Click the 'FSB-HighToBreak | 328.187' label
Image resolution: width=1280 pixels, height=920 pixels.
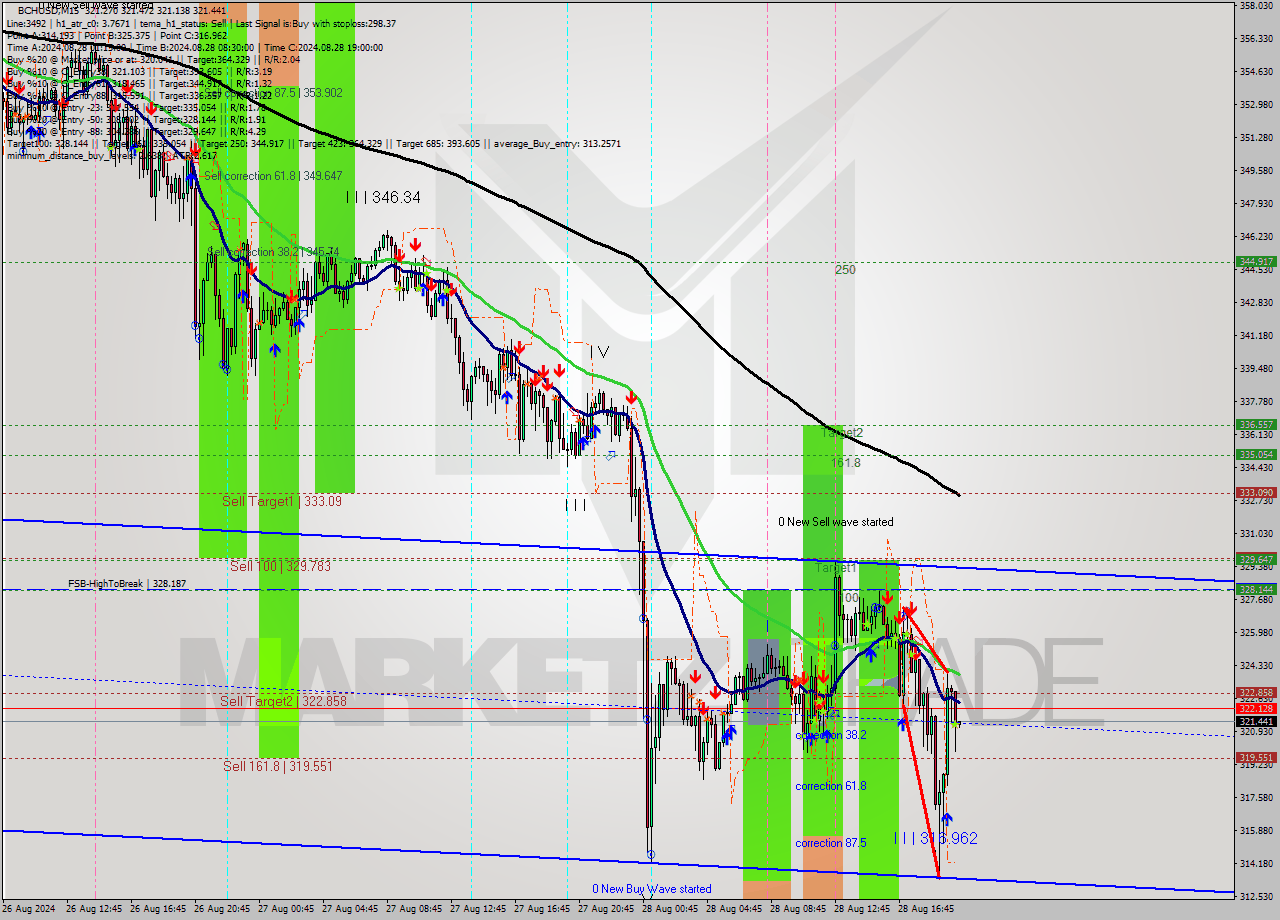[127, 583]
